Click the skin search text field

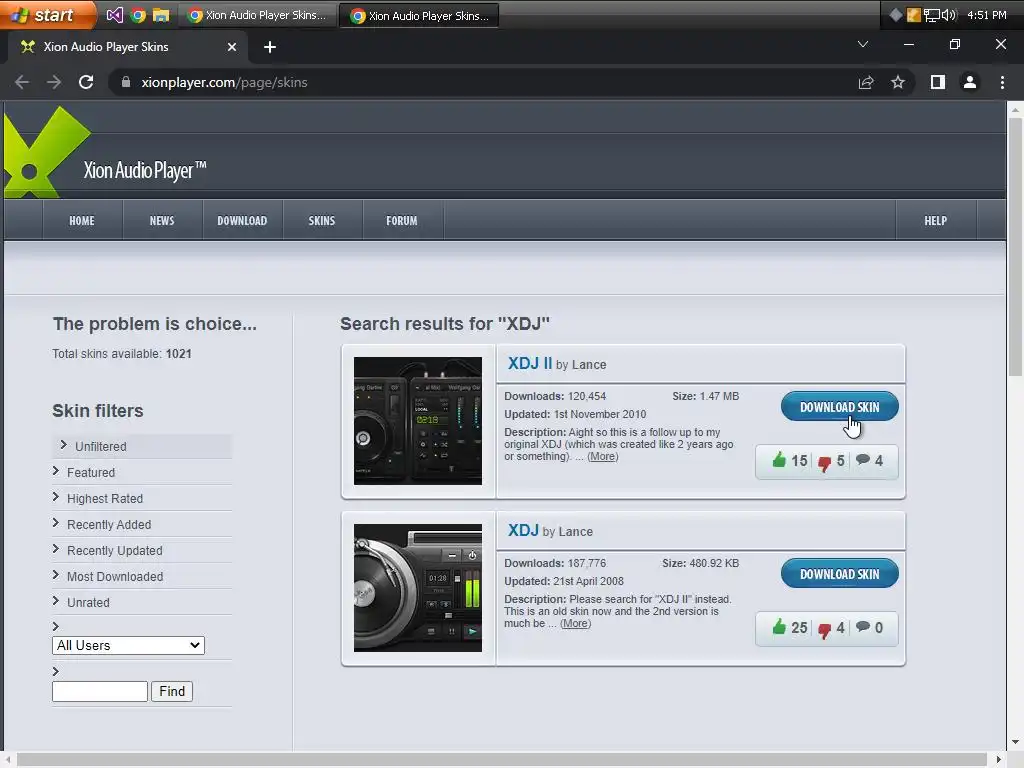click(x=100, y=691)
